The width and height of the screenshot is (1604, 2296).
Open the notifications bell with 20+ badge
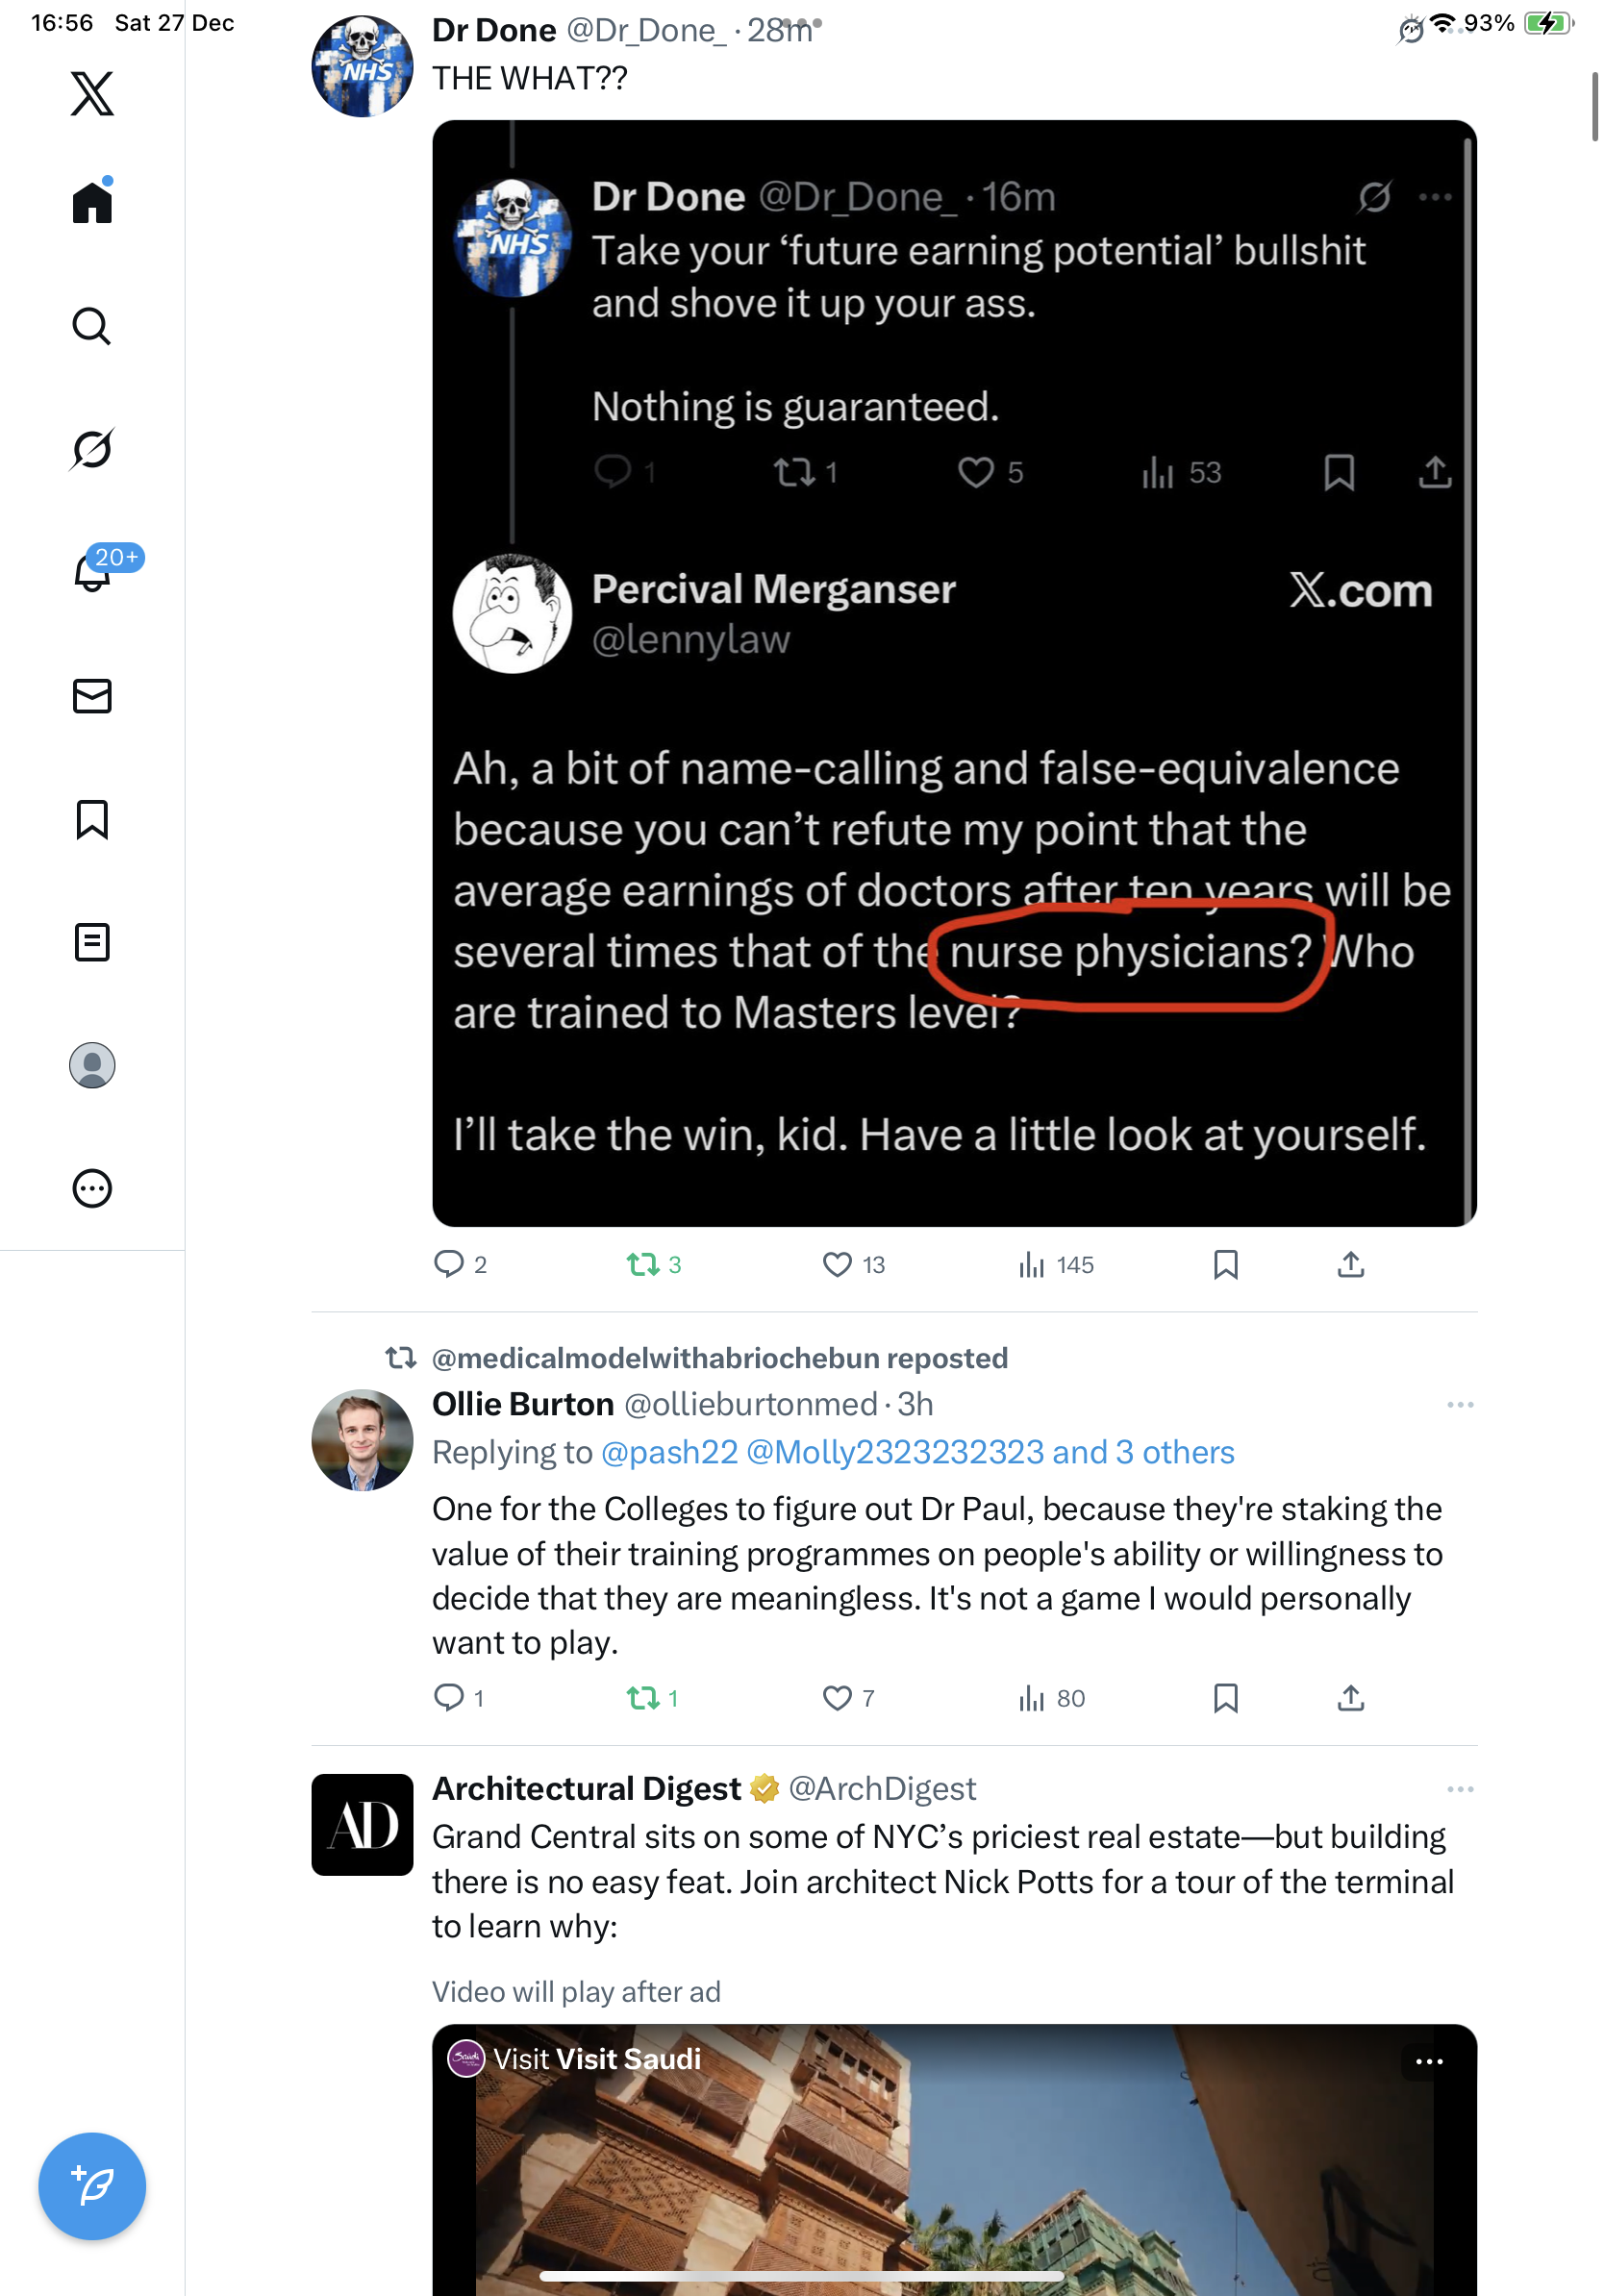92,573
